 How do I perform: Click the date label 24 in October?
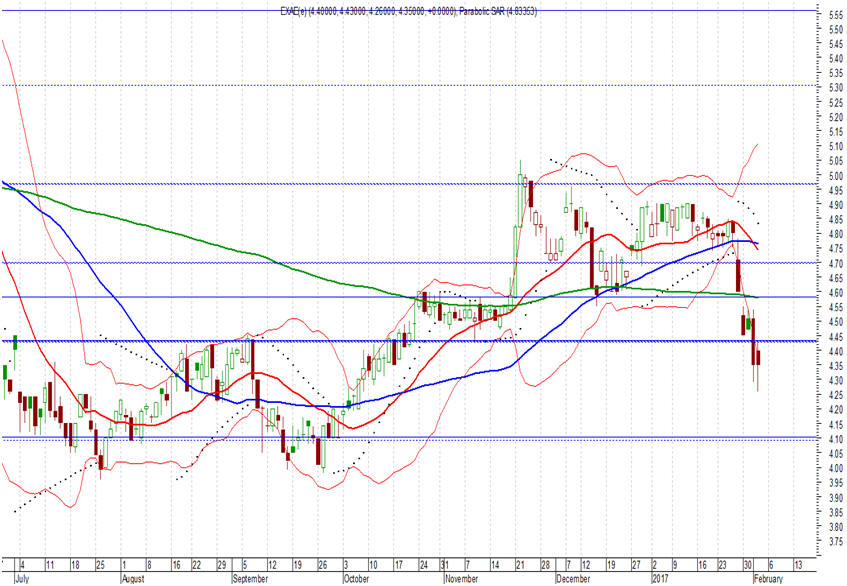click(424, 565)
